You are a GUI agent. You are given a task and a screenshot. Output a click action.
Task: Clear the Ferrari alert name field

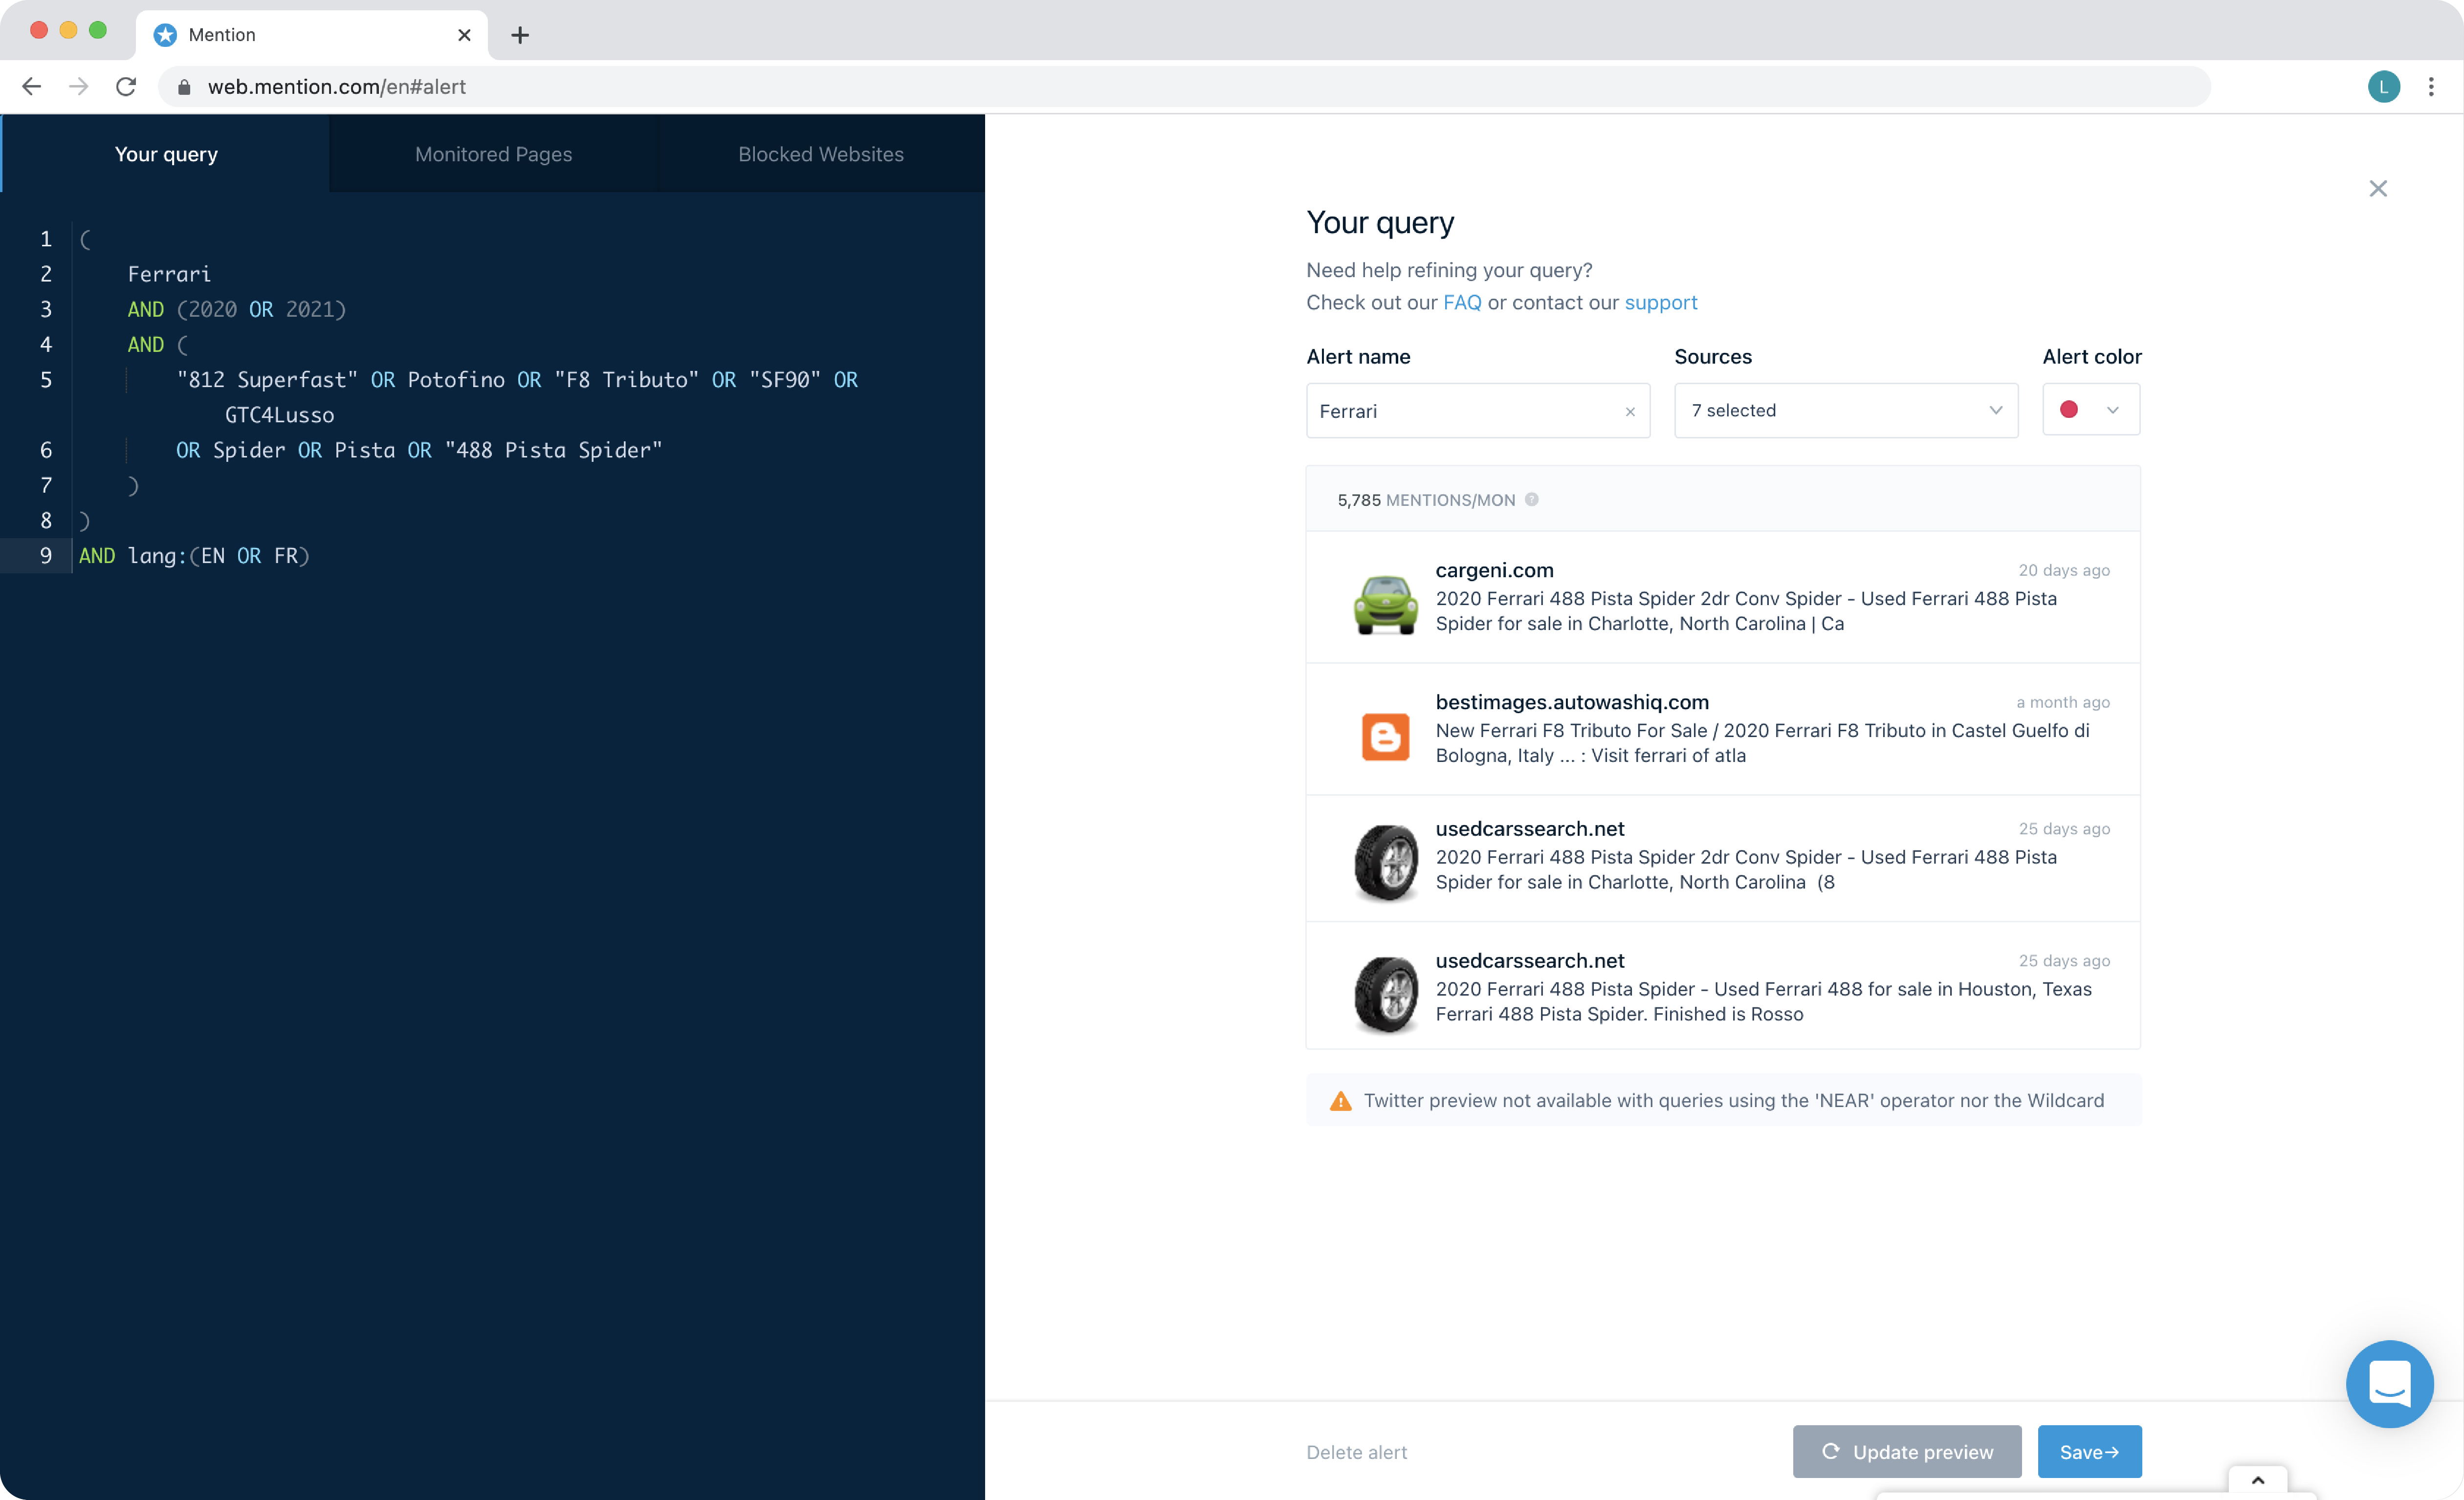[x=1630, y=412]
